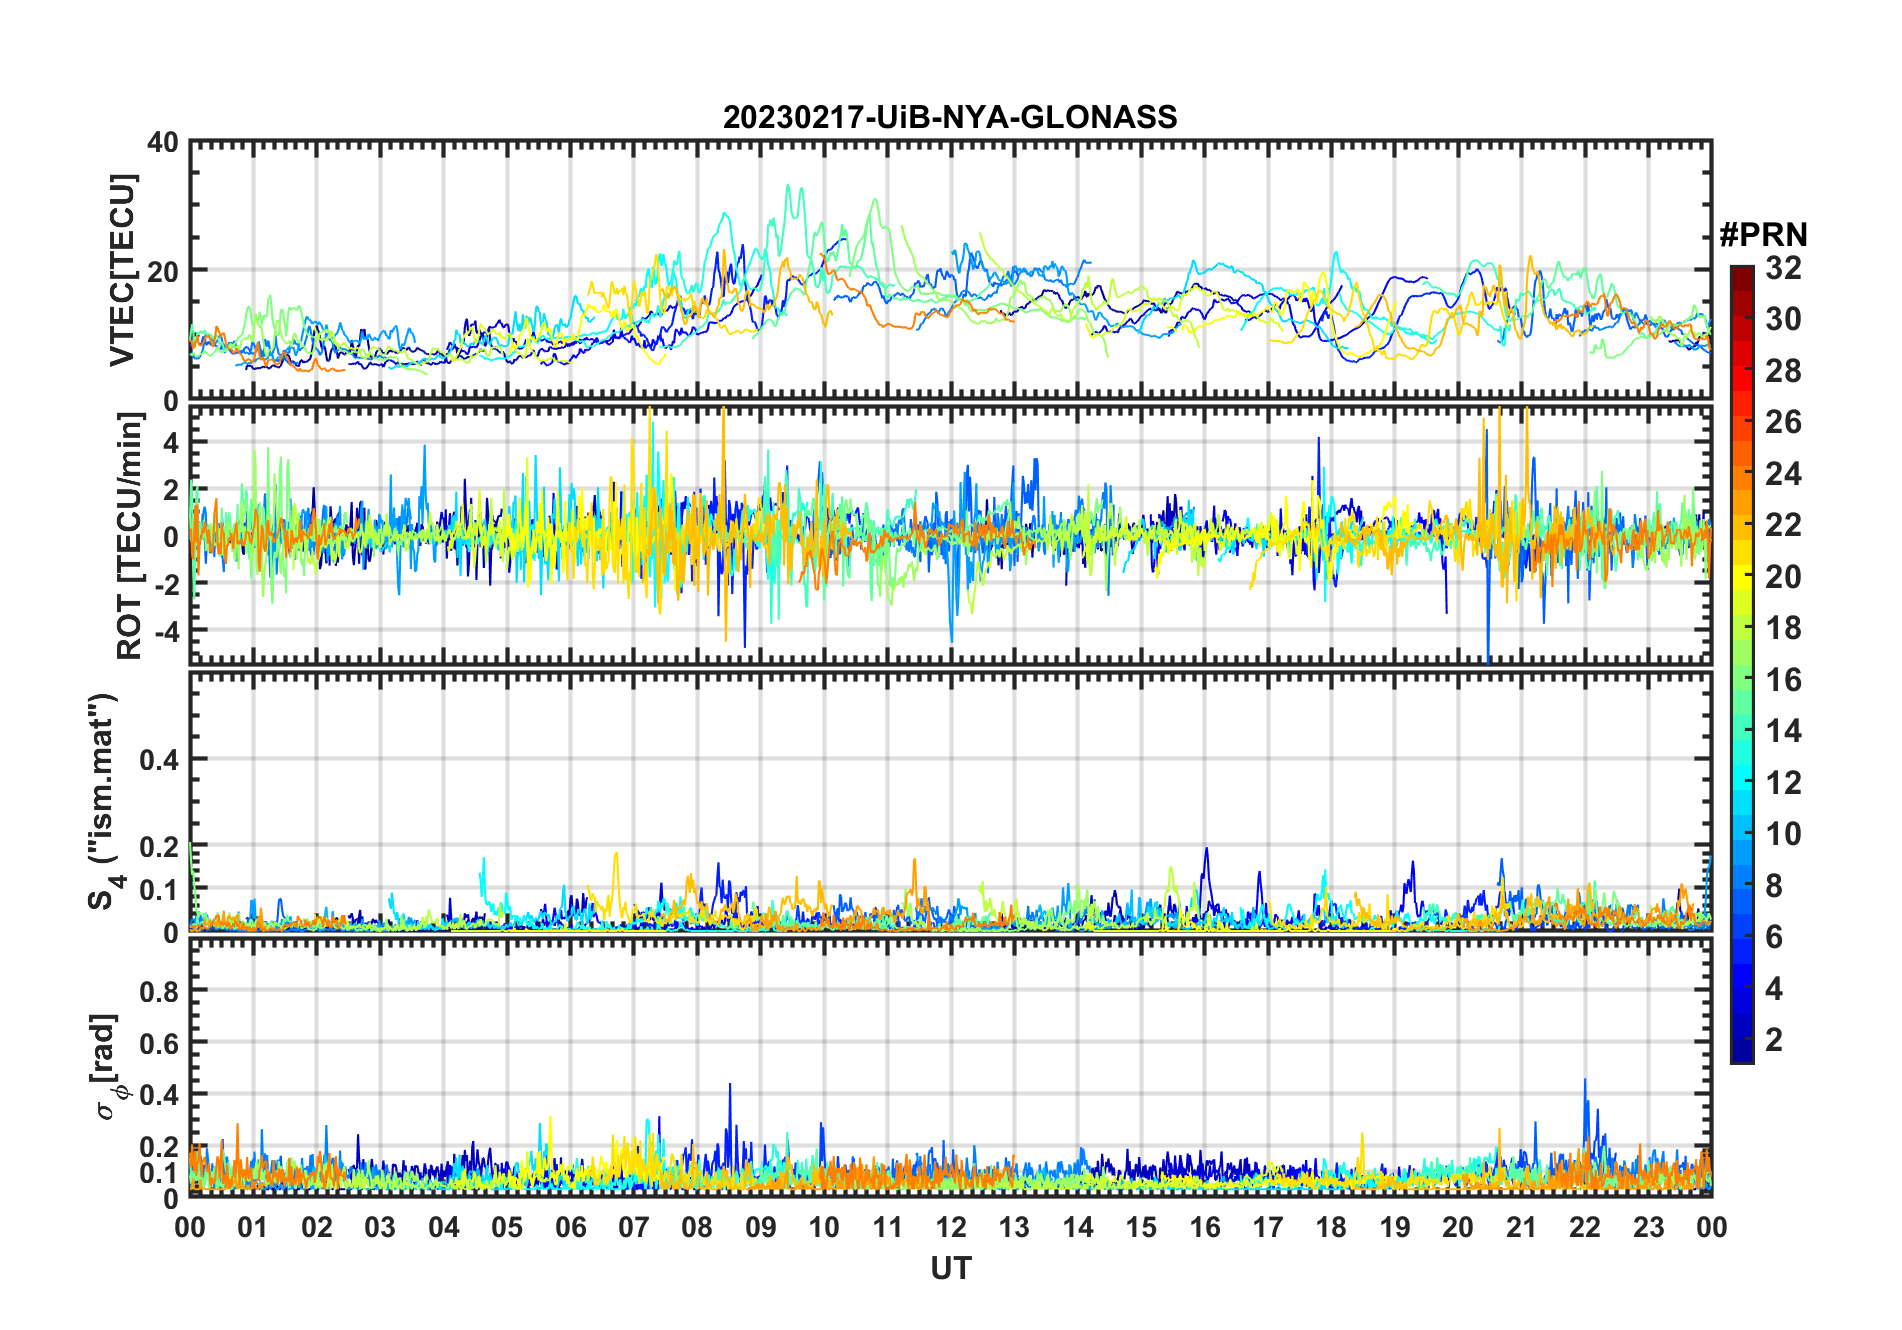Click colorbar tick label 32

tap(1784, 268)
